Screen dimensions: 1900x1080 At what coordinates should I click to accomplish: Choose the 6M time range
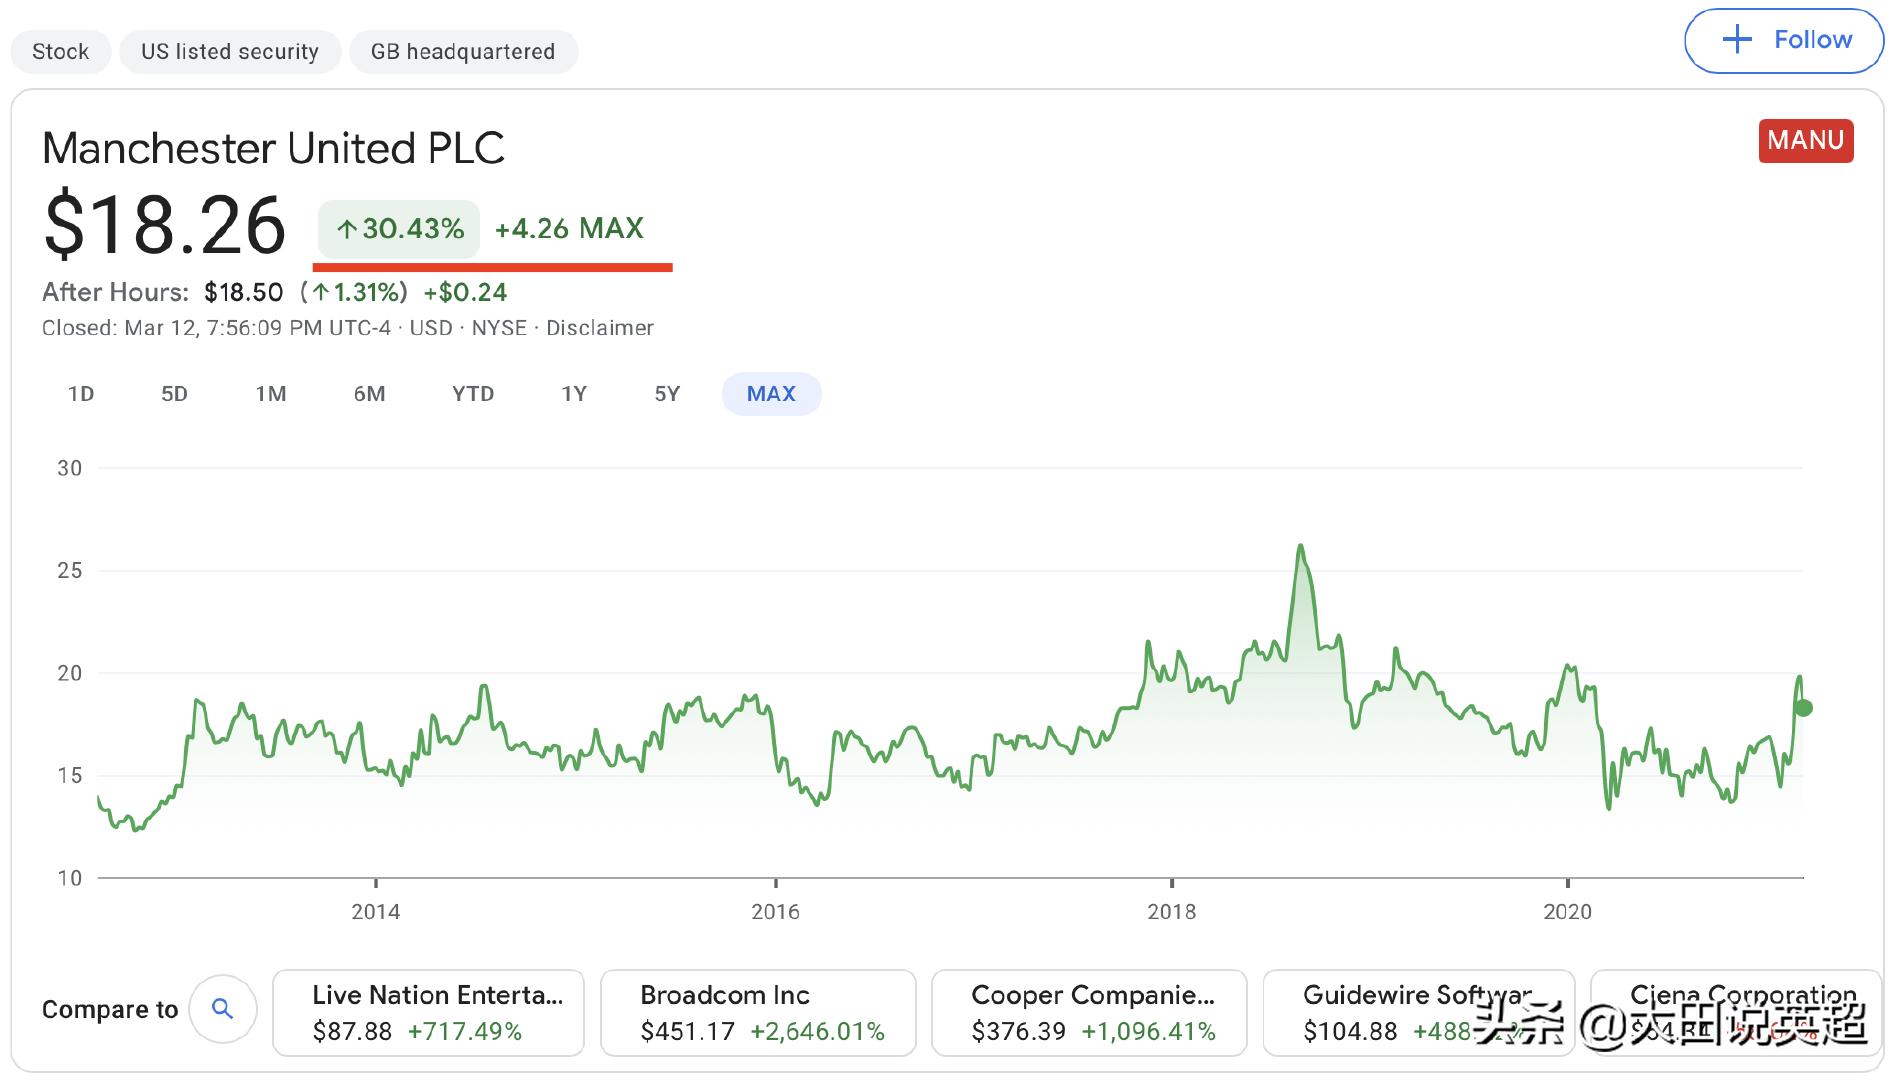tap(369, 394)
